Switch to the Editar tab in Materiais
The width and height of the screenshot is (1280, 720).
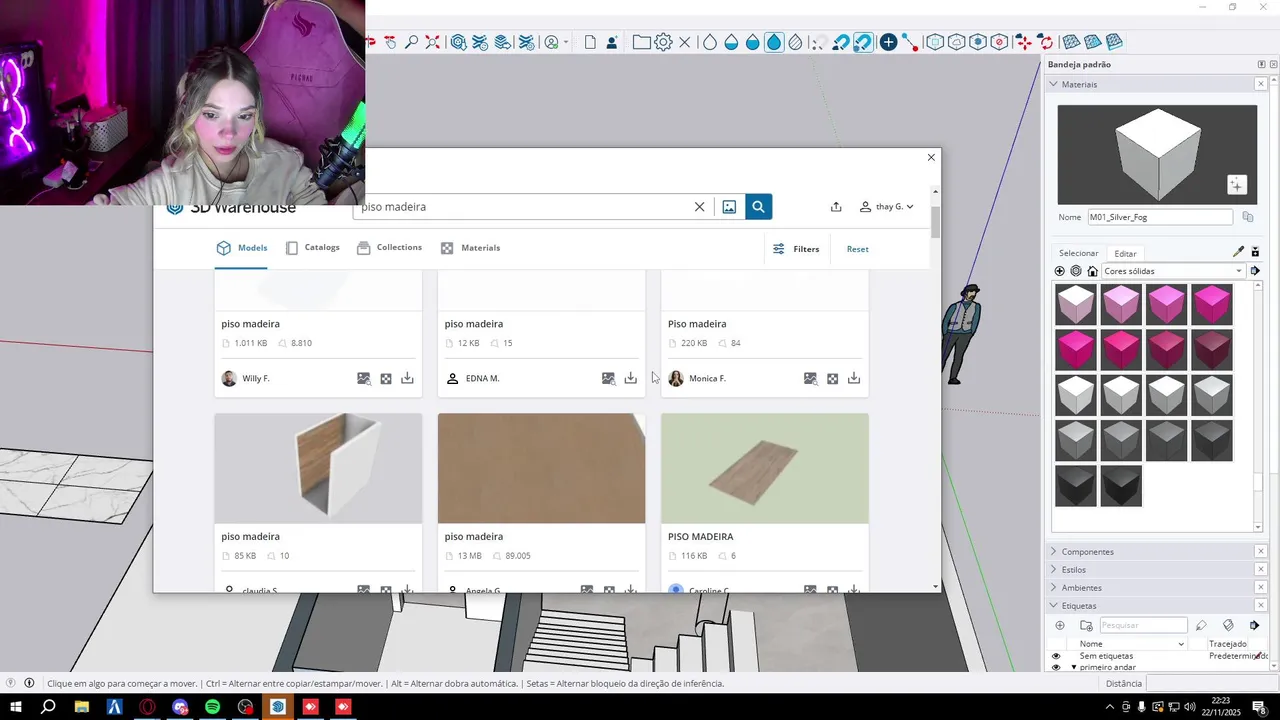(x=1125, y=254)
